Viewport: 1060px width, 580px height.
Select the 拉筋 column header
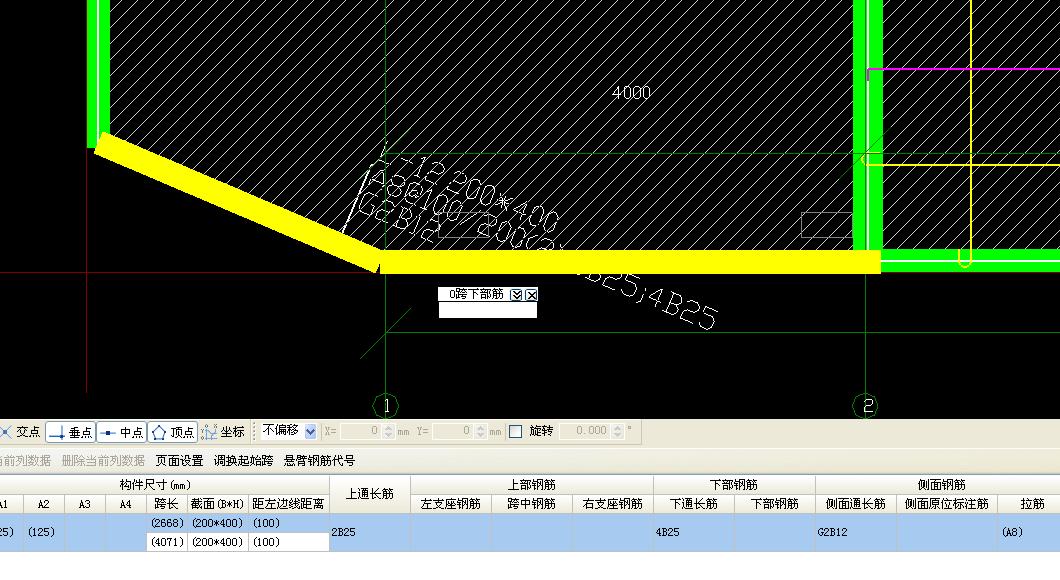(x=1032, y=504)
